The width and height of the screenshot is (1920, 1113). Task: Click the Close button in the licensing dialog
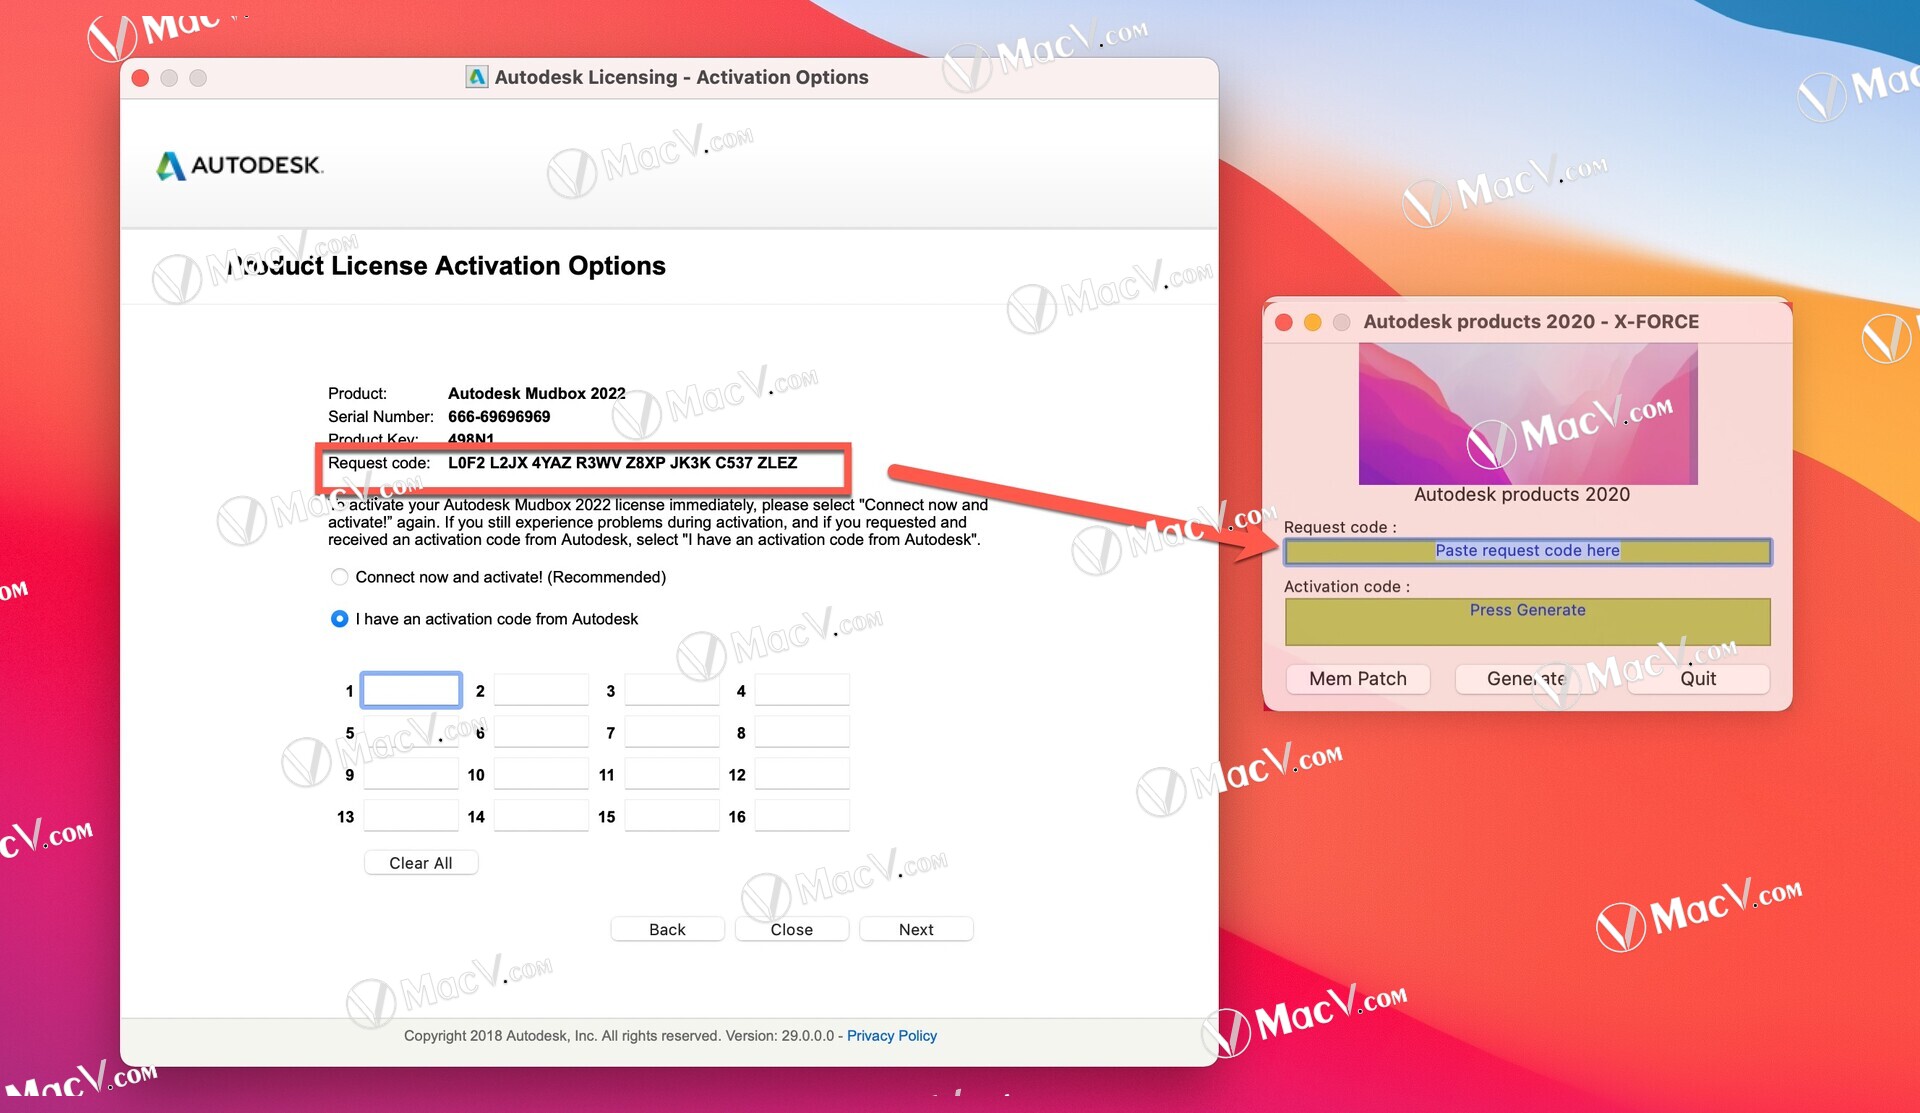coord(791,929)
